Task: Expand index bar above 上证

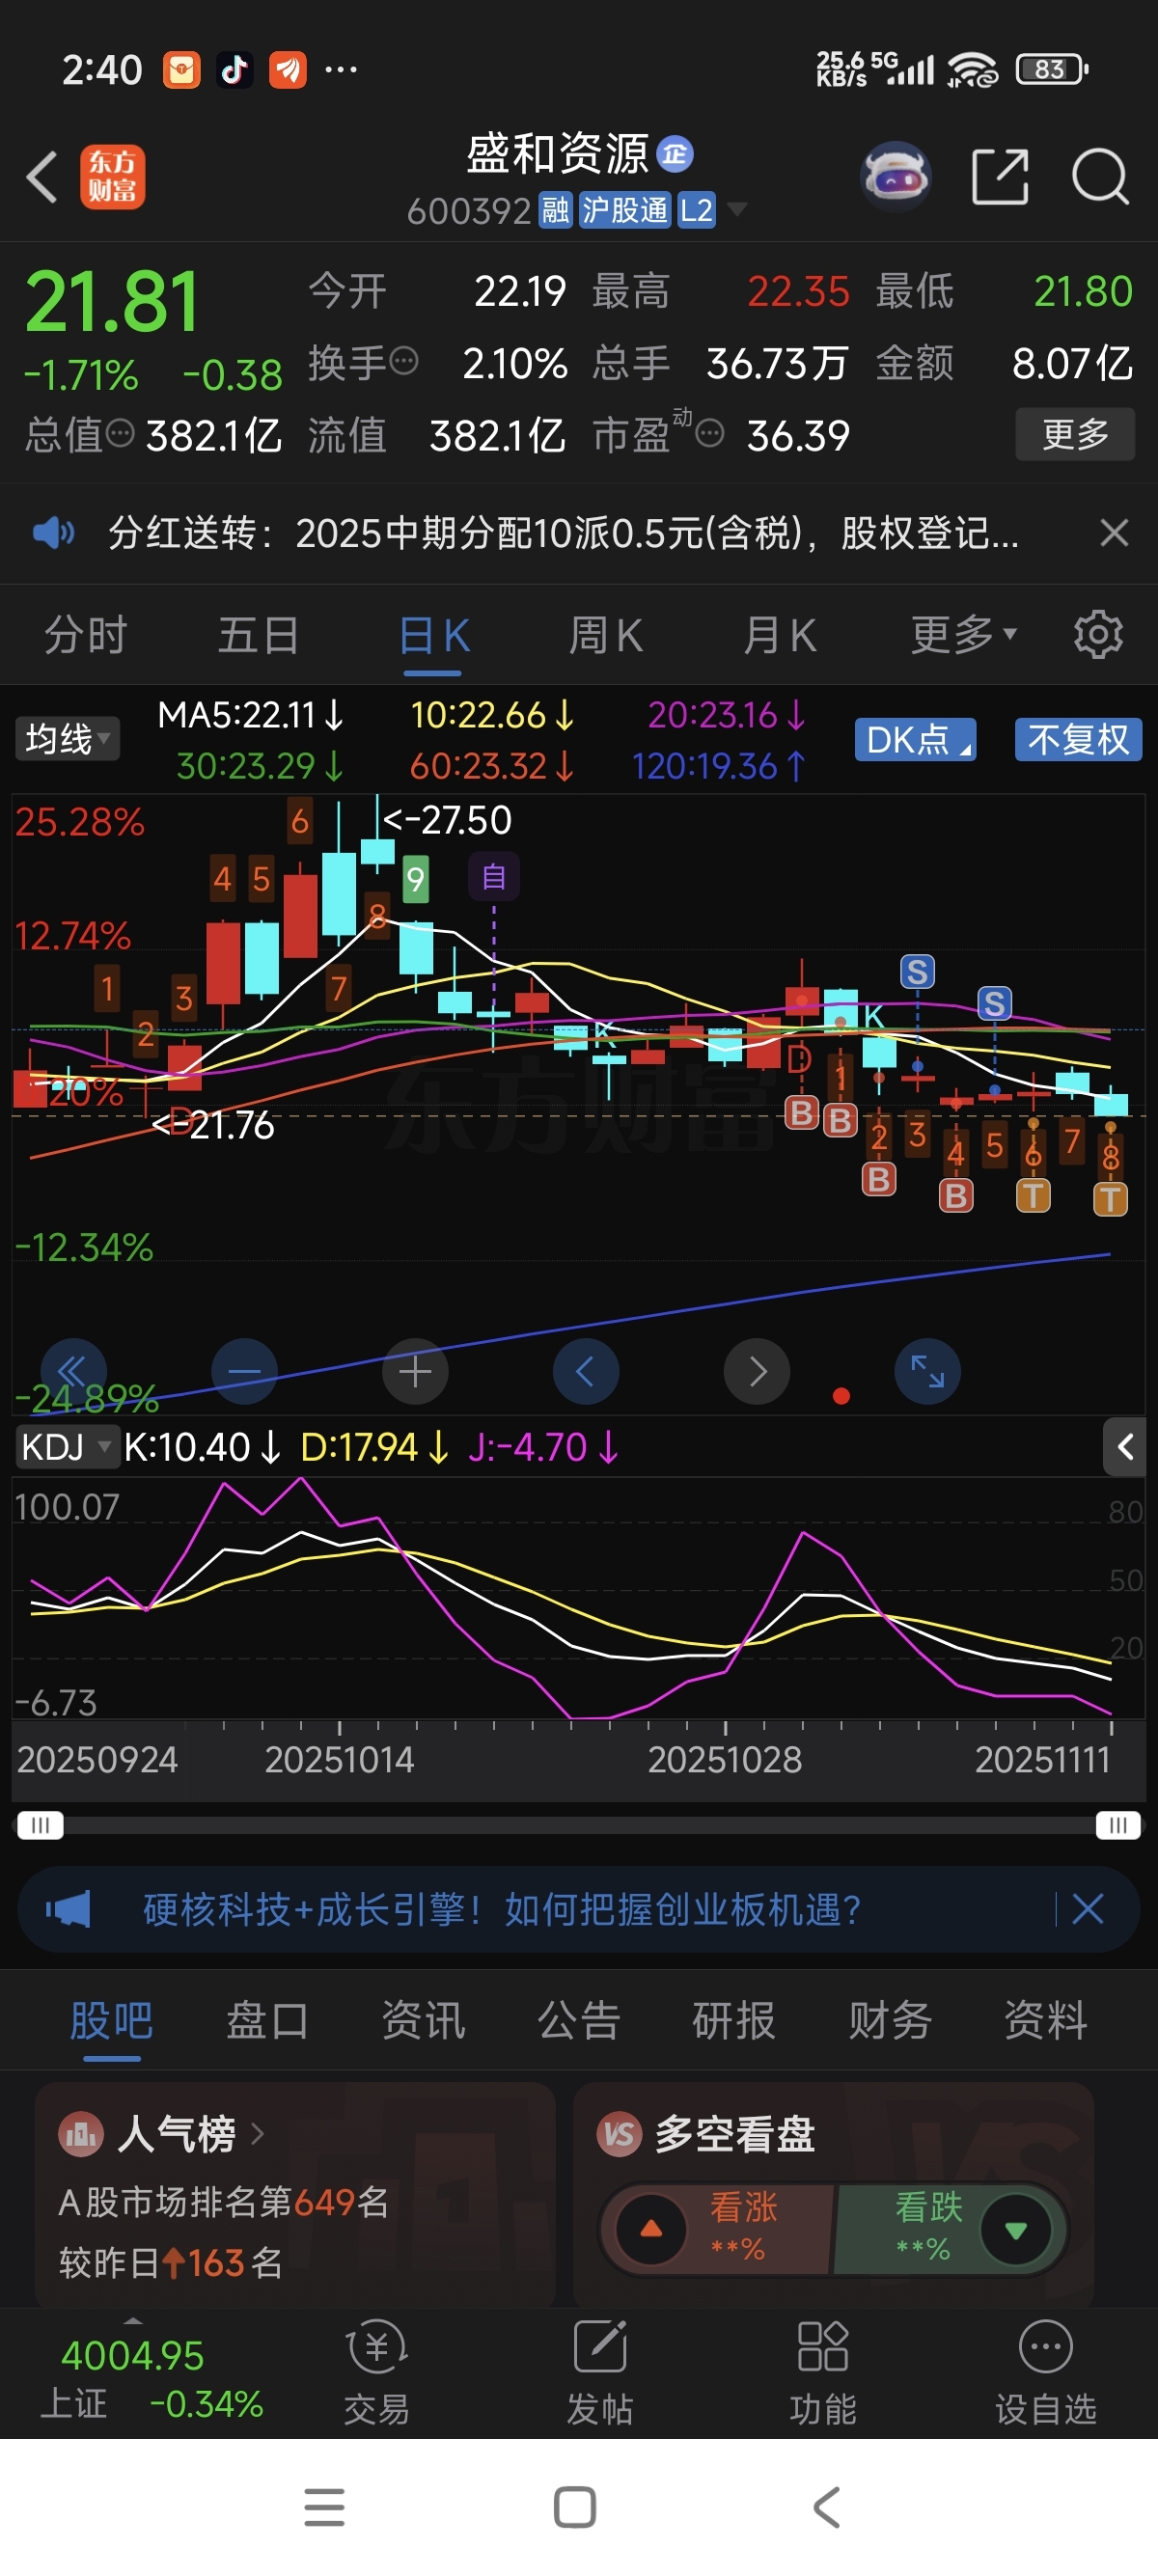Action: pyautogui.click(x=133, y=2321)
